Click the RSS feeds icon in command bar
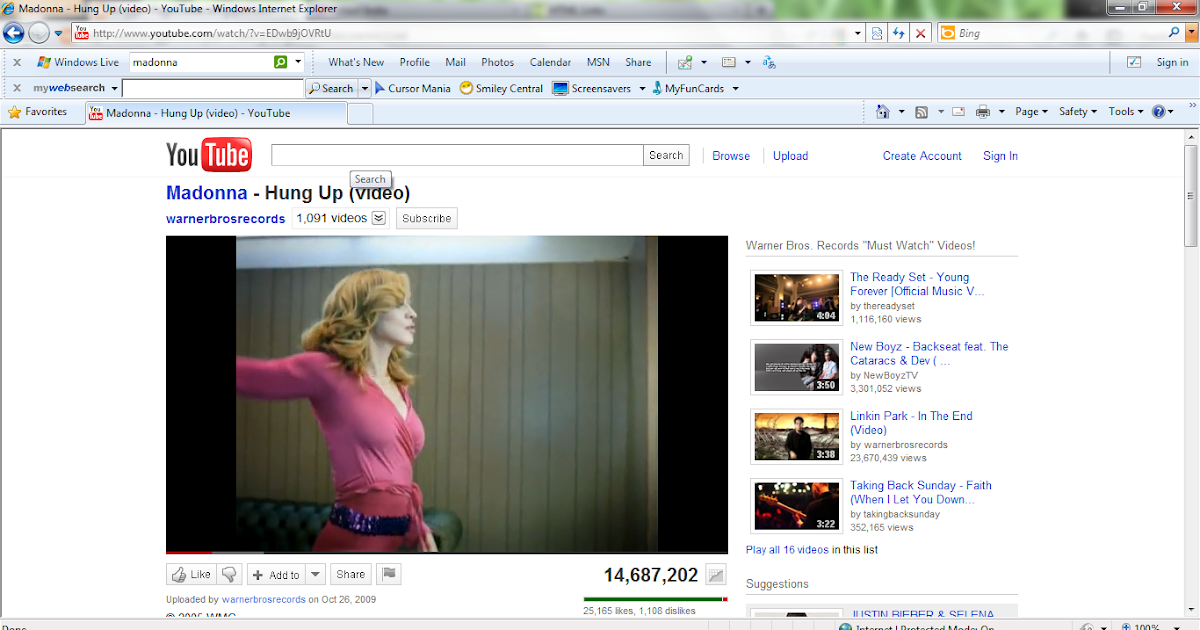This screenshot has width=1200, height=630. pos(921,112)
